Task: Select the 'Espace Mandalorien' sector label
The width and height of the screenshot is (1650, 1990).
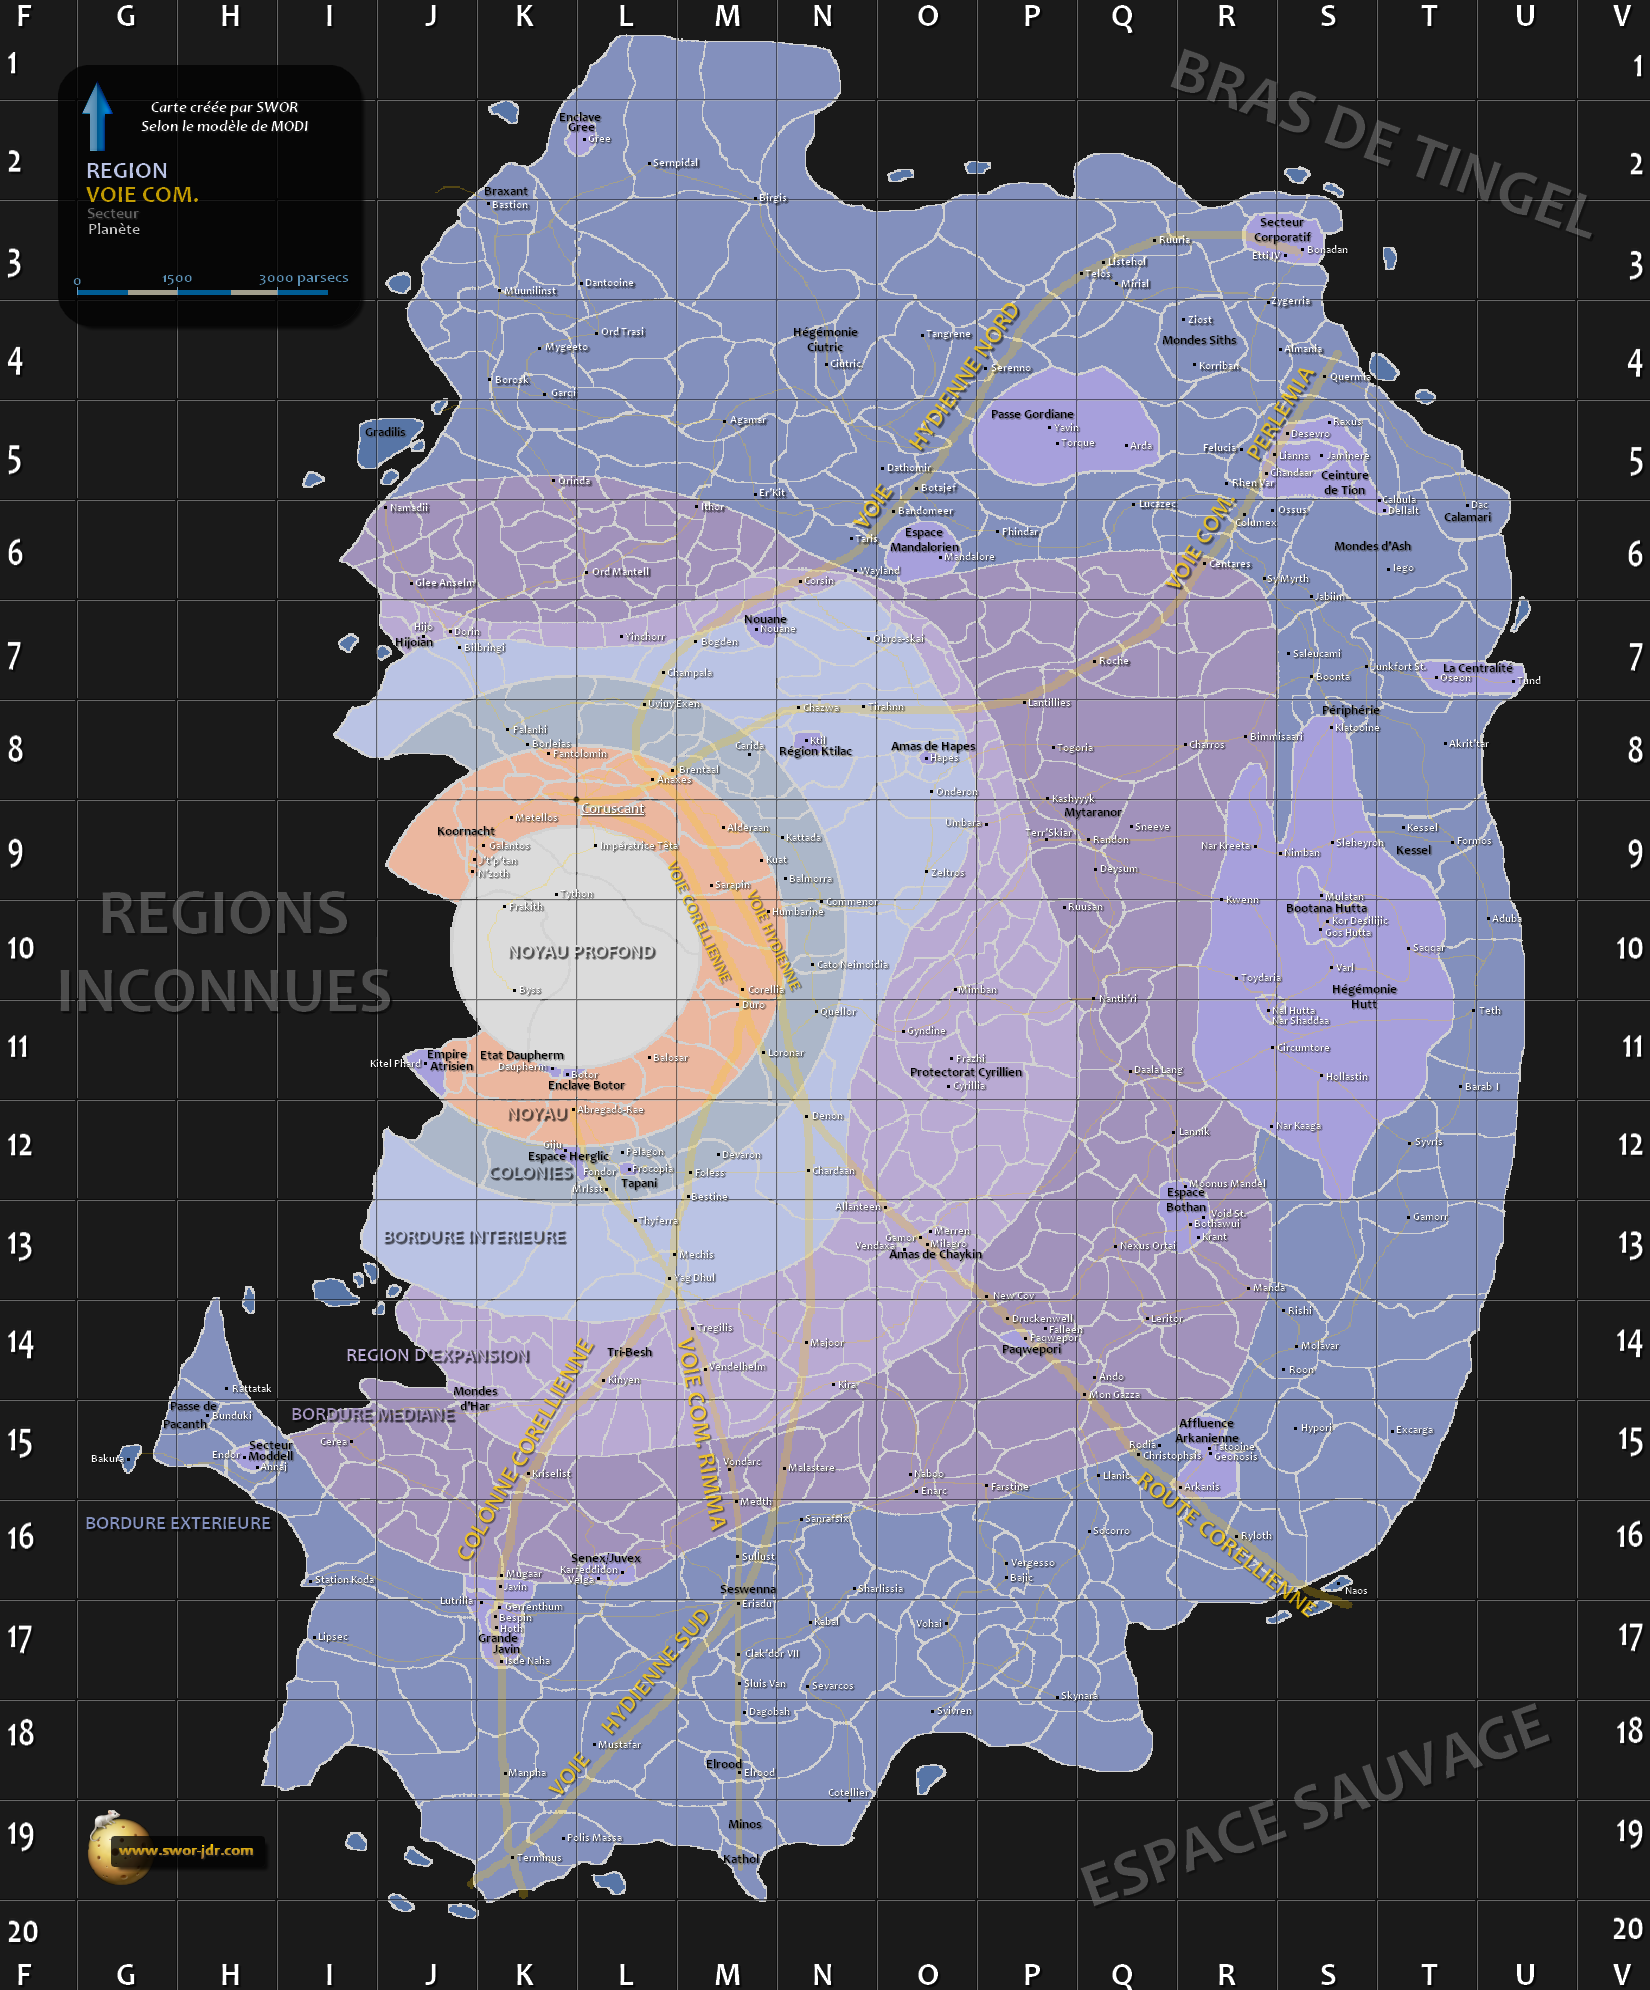Action: (x=924, y=540)
